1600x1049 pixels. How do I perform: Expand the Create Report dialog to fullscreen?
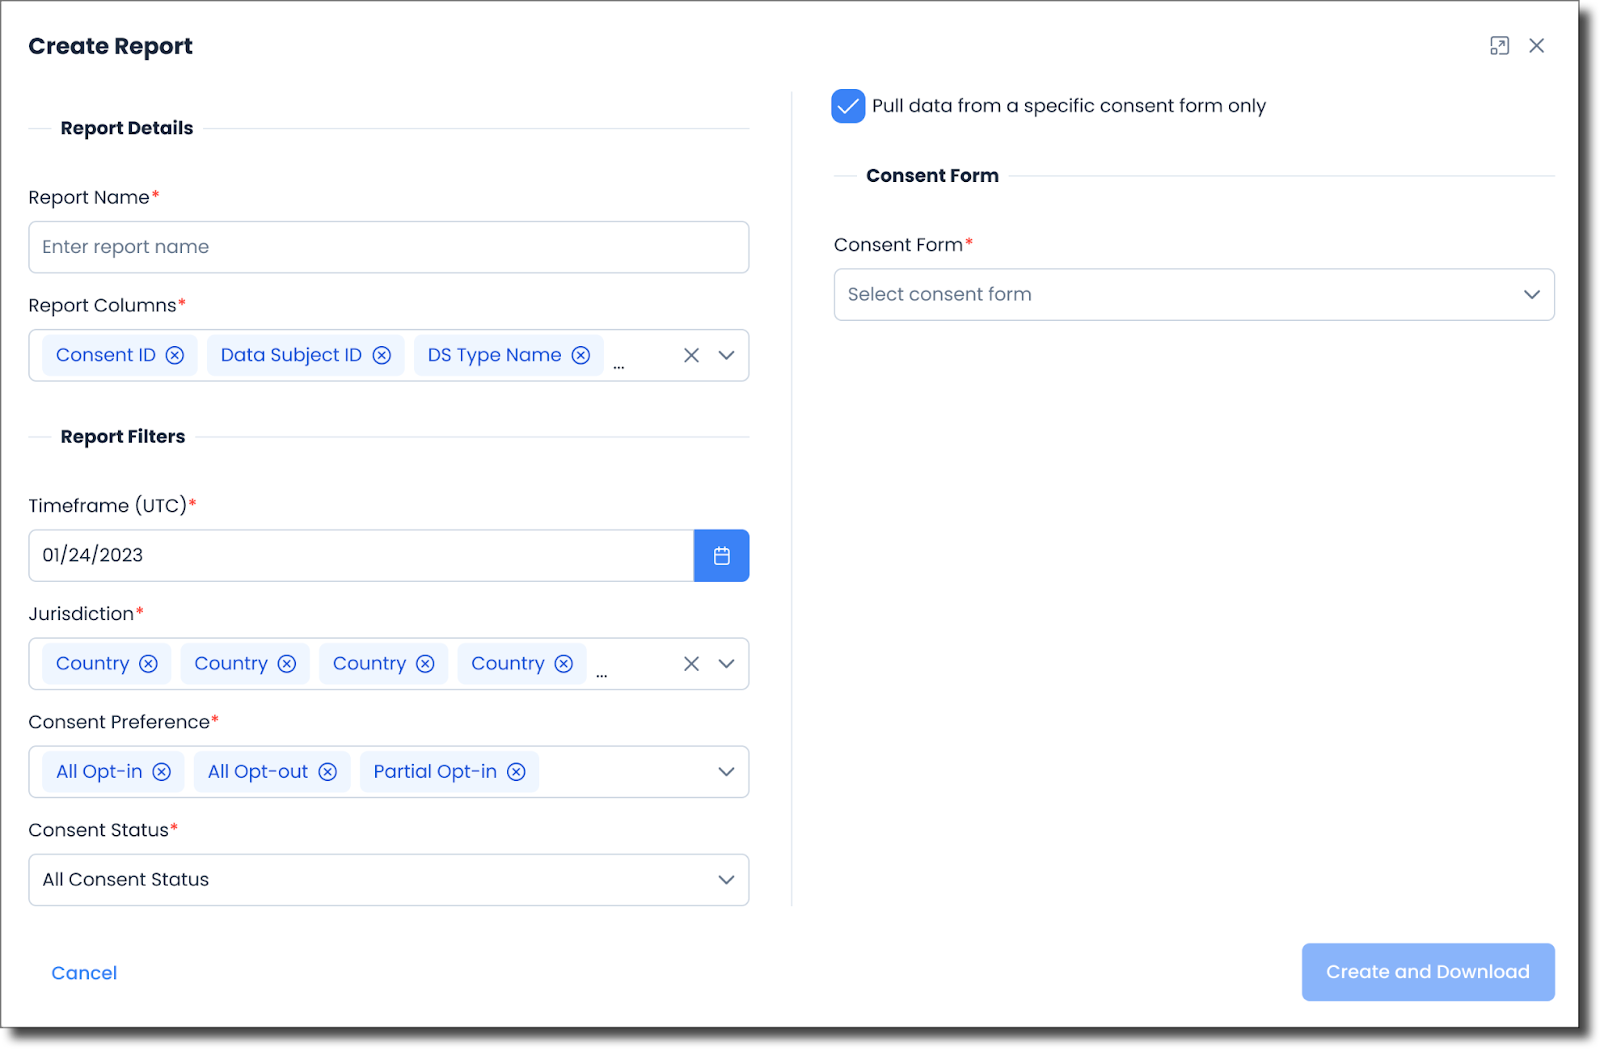[1500, 45]
